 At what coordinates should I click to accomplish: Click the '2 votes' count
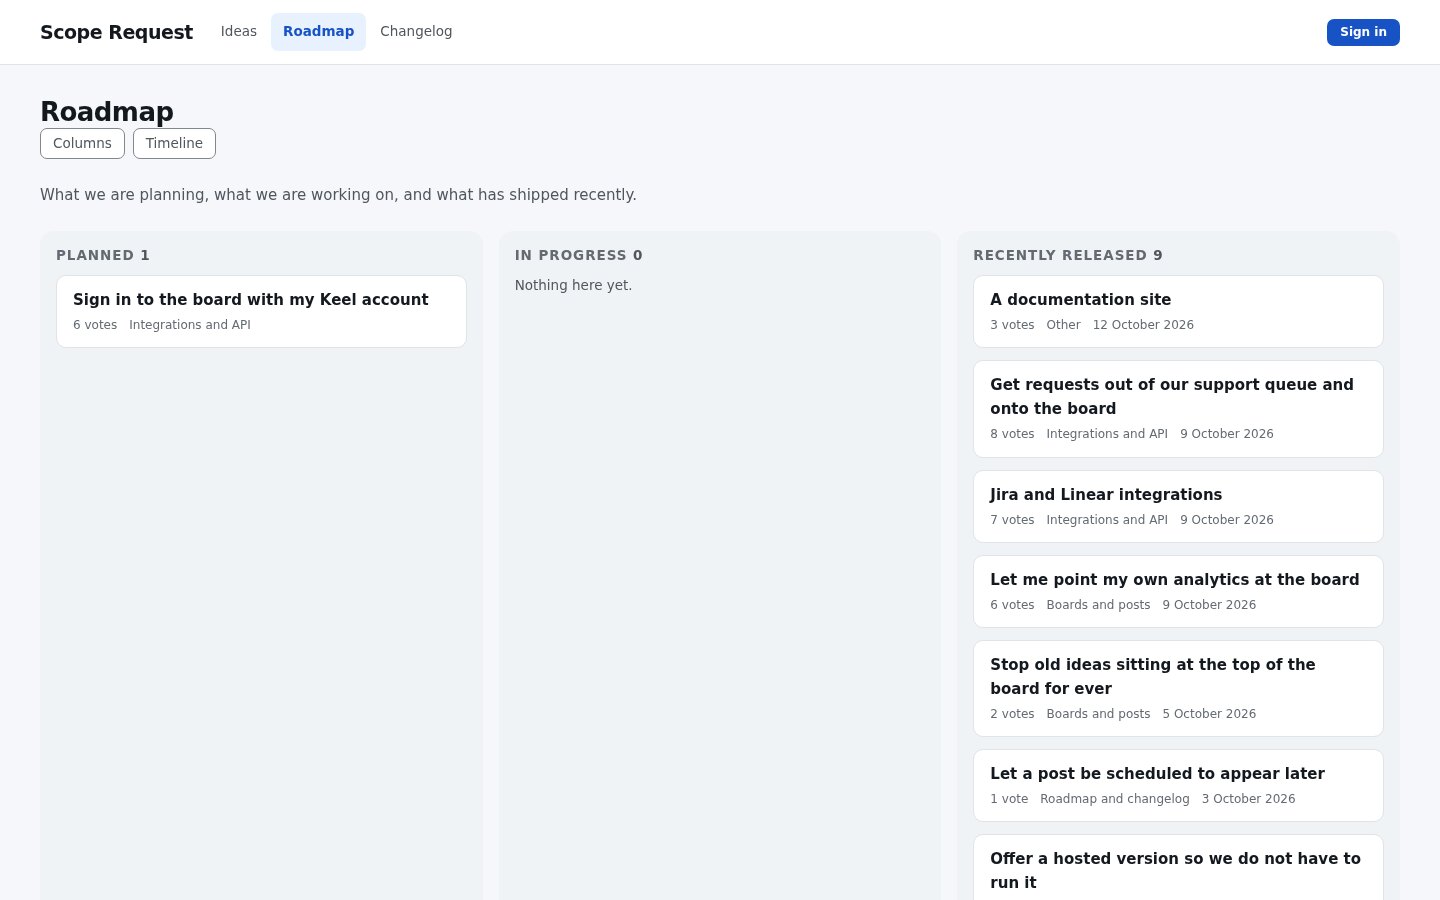point(1012,714)
